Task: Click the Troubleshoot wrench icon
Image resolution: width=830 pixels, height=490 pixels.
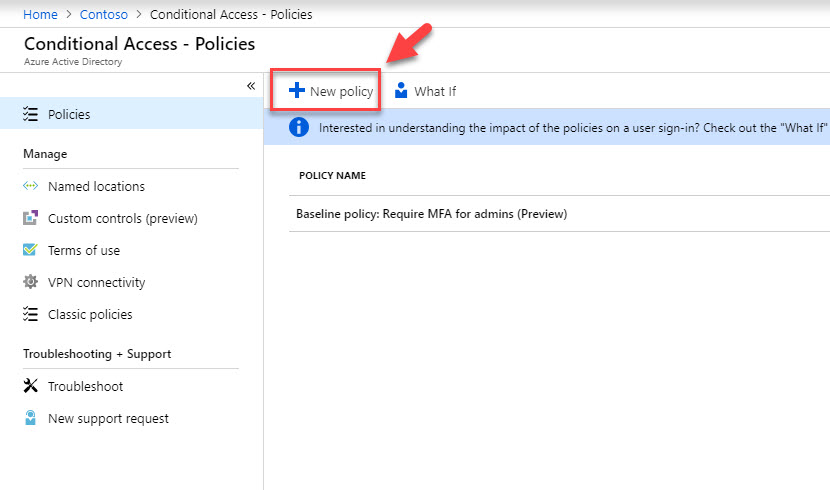Action: (x=30, y=386)
